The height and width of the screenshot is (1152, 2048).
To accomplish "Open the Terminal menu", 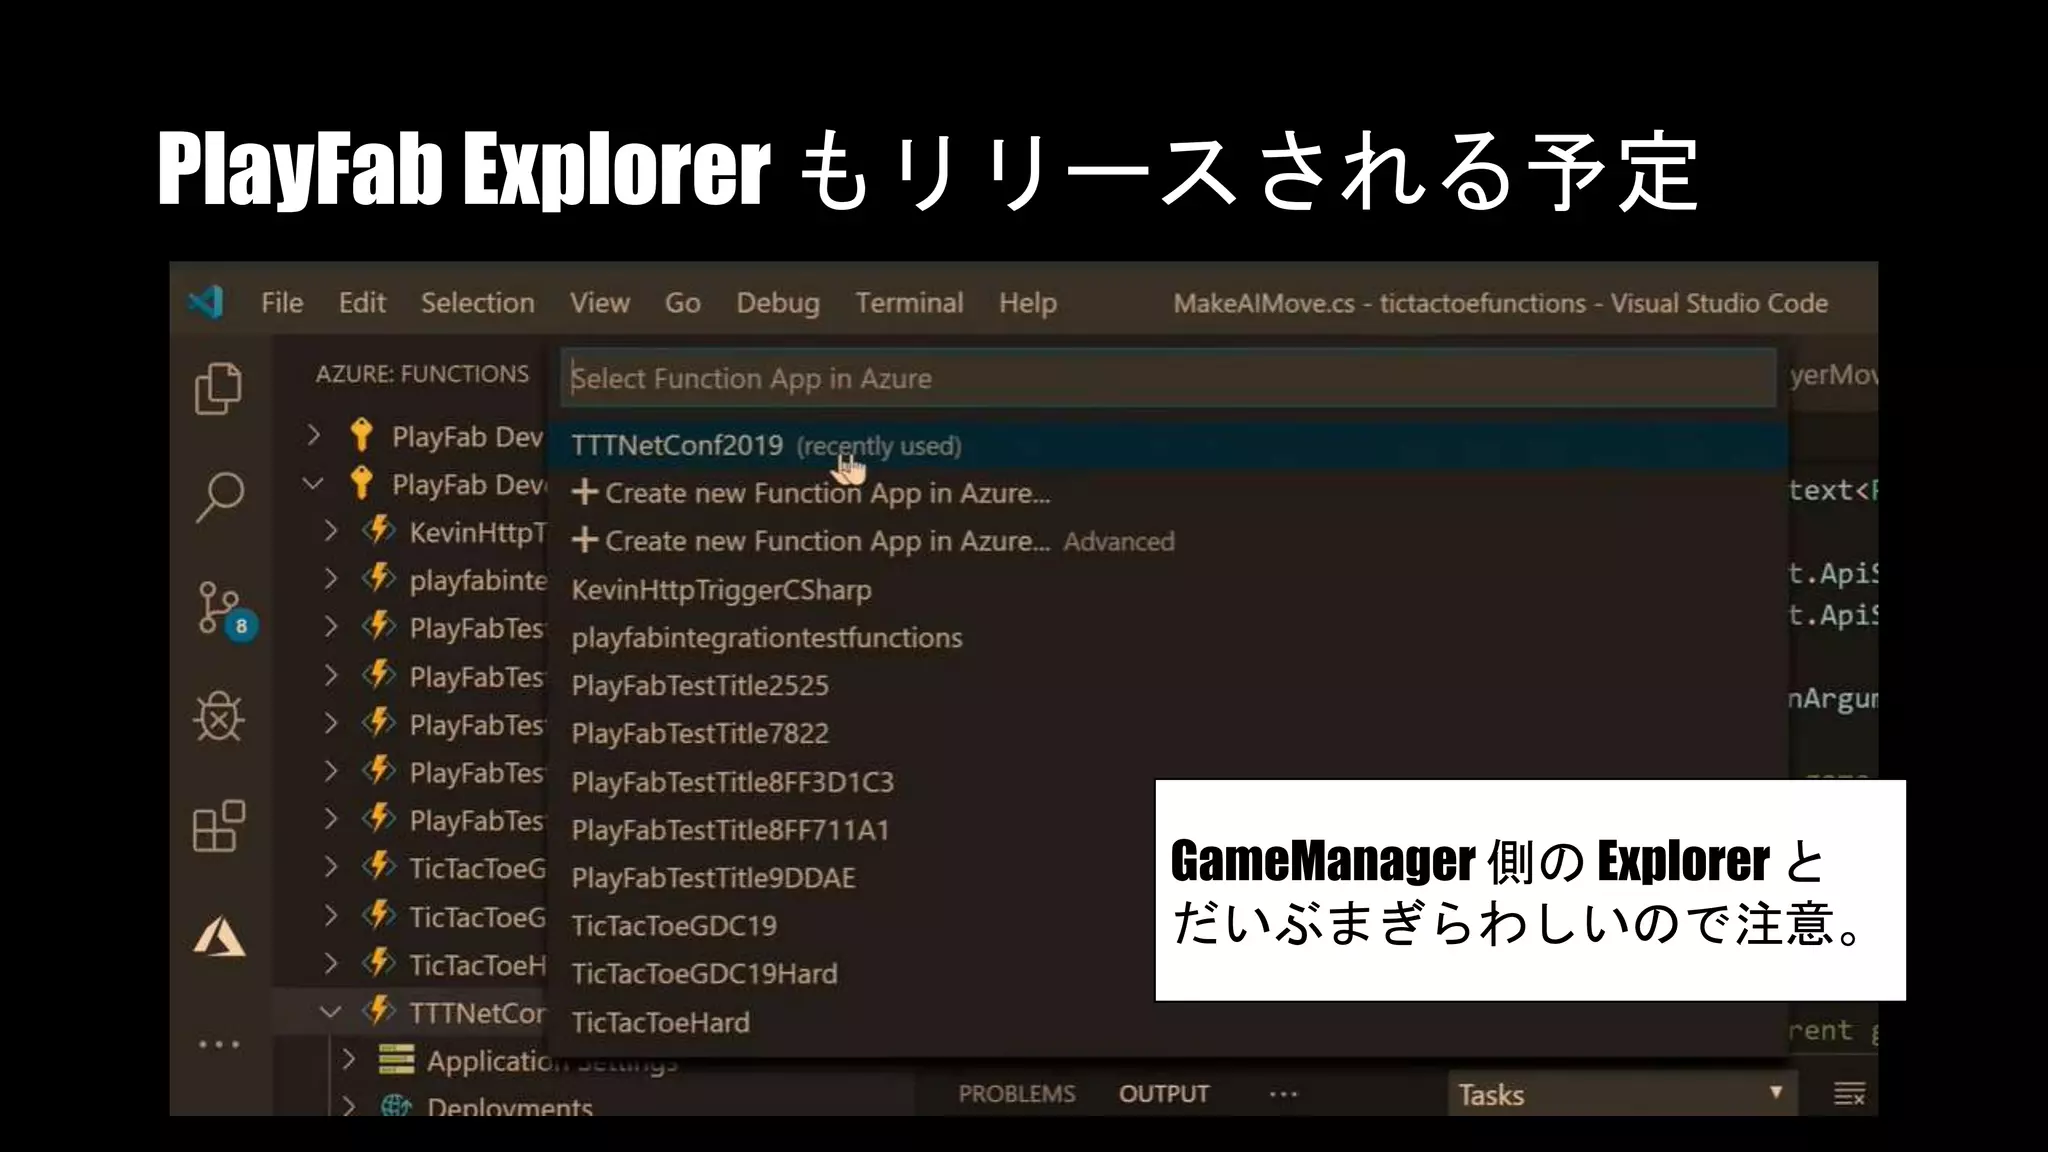I will [x=909, y=302].
